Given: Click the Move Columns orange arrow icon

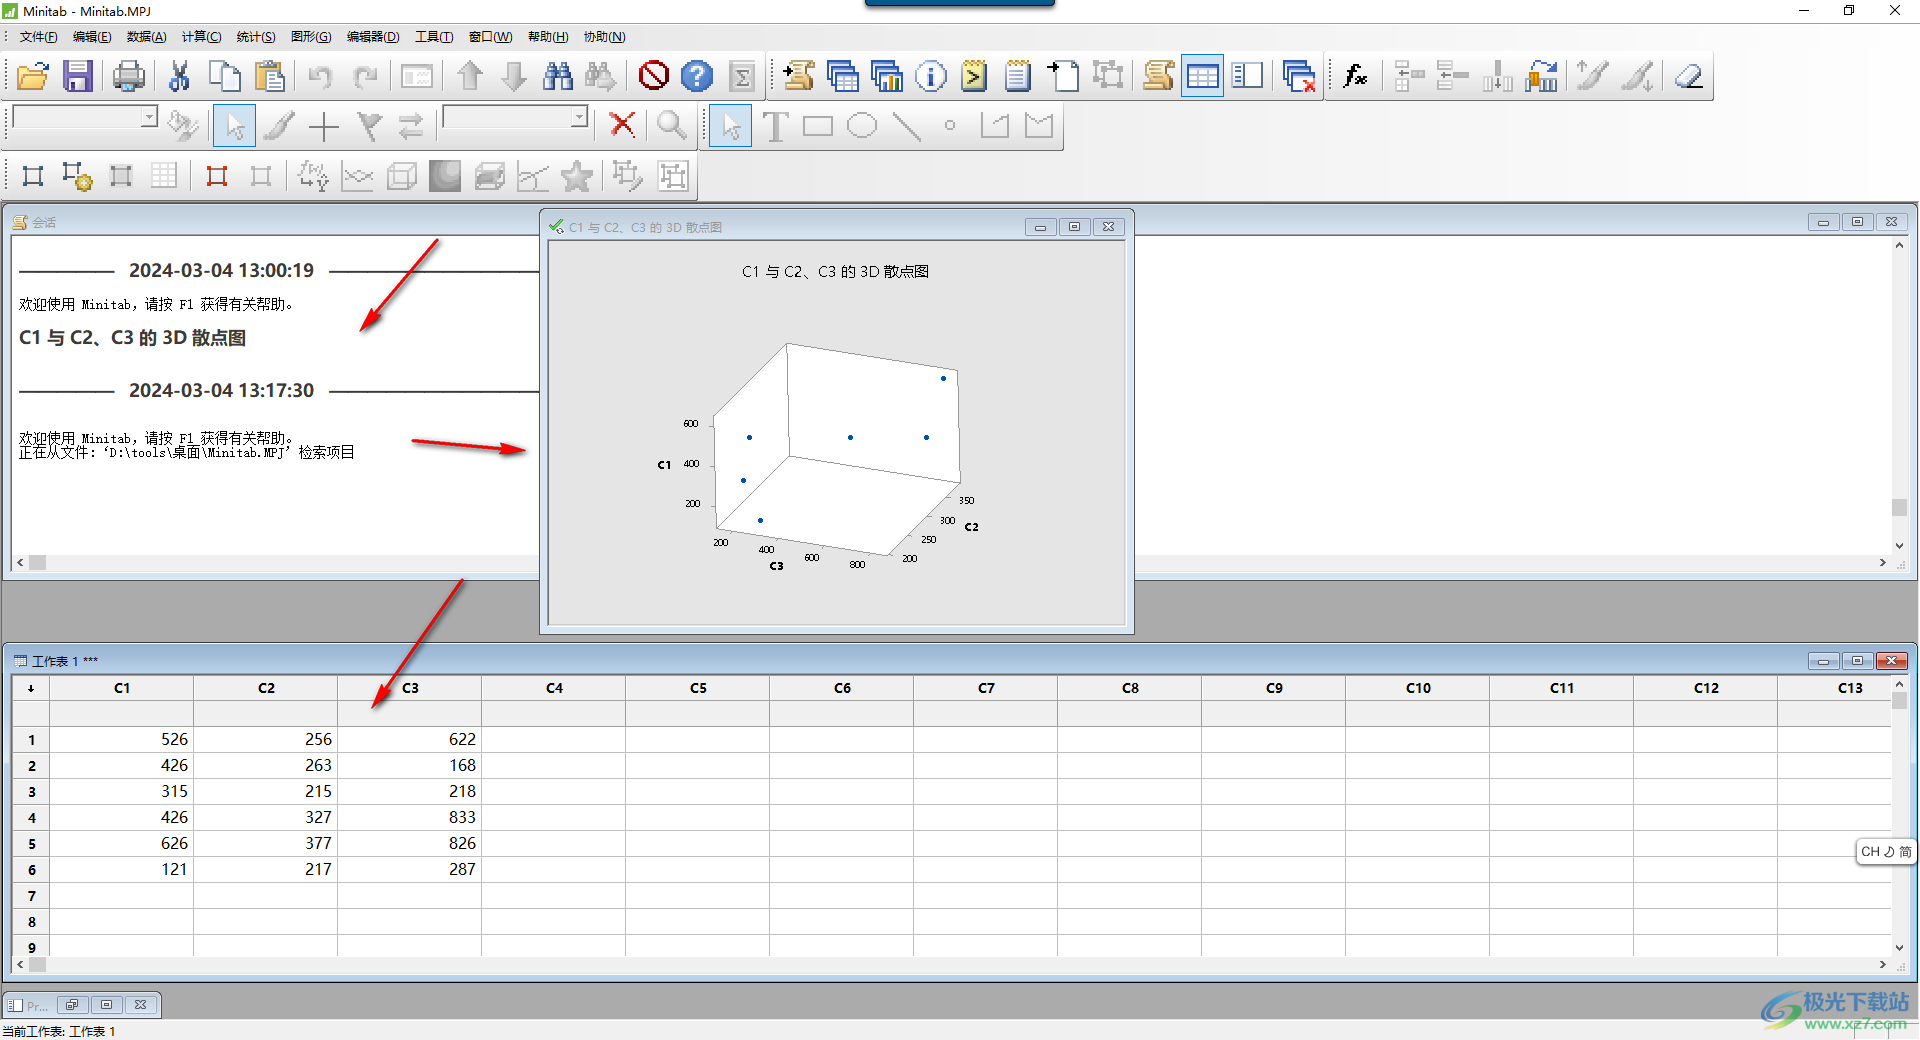Looking at the screenshot, I should [1542, 76].
